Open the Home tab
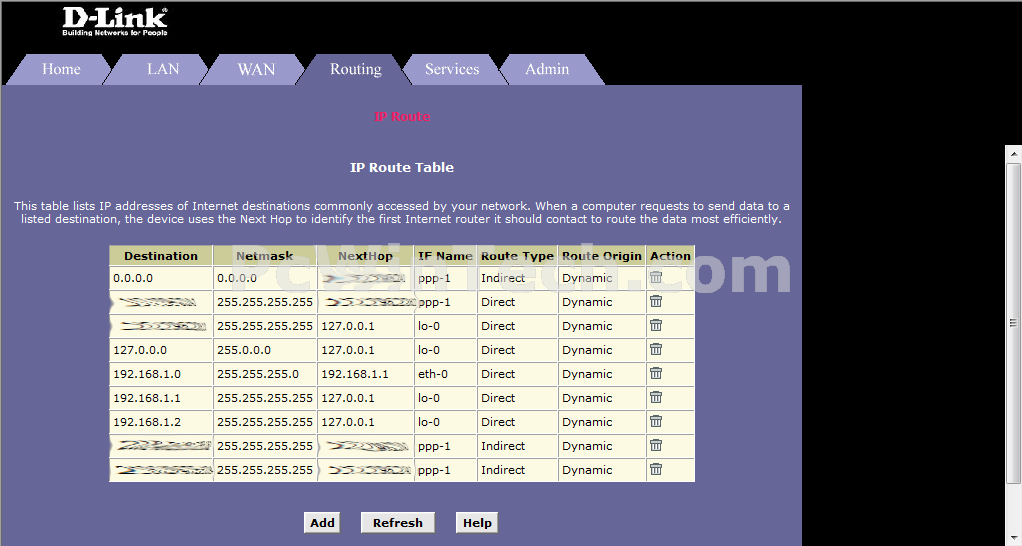This screenshot has width=1022, height=546. pos(61,69)
